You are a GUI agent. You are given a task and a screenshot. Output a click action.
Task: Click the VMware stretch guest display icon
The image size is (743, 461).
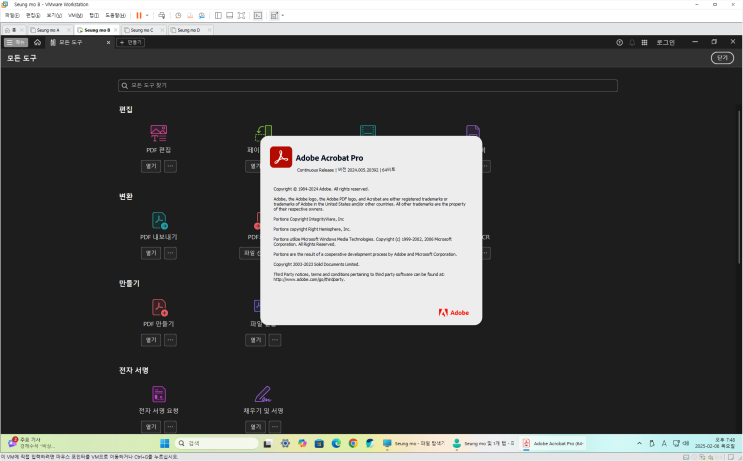click(274, 15)
